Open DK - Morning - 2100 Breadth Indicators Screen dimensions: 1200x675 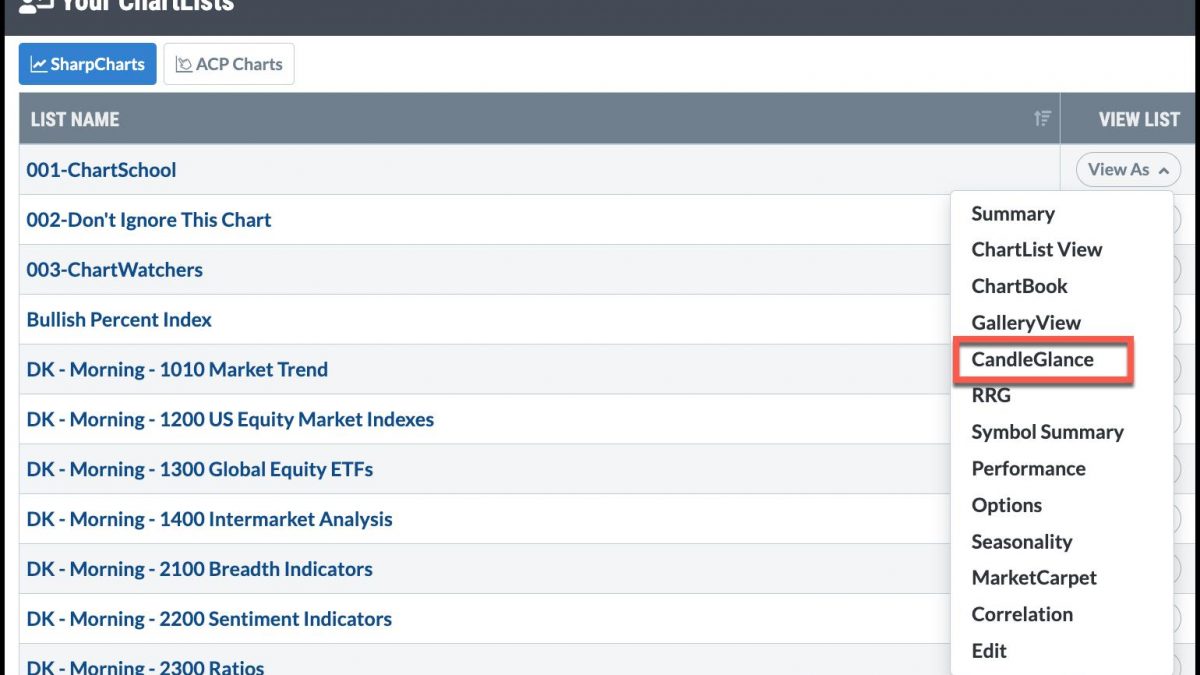[x=199, y=570]
